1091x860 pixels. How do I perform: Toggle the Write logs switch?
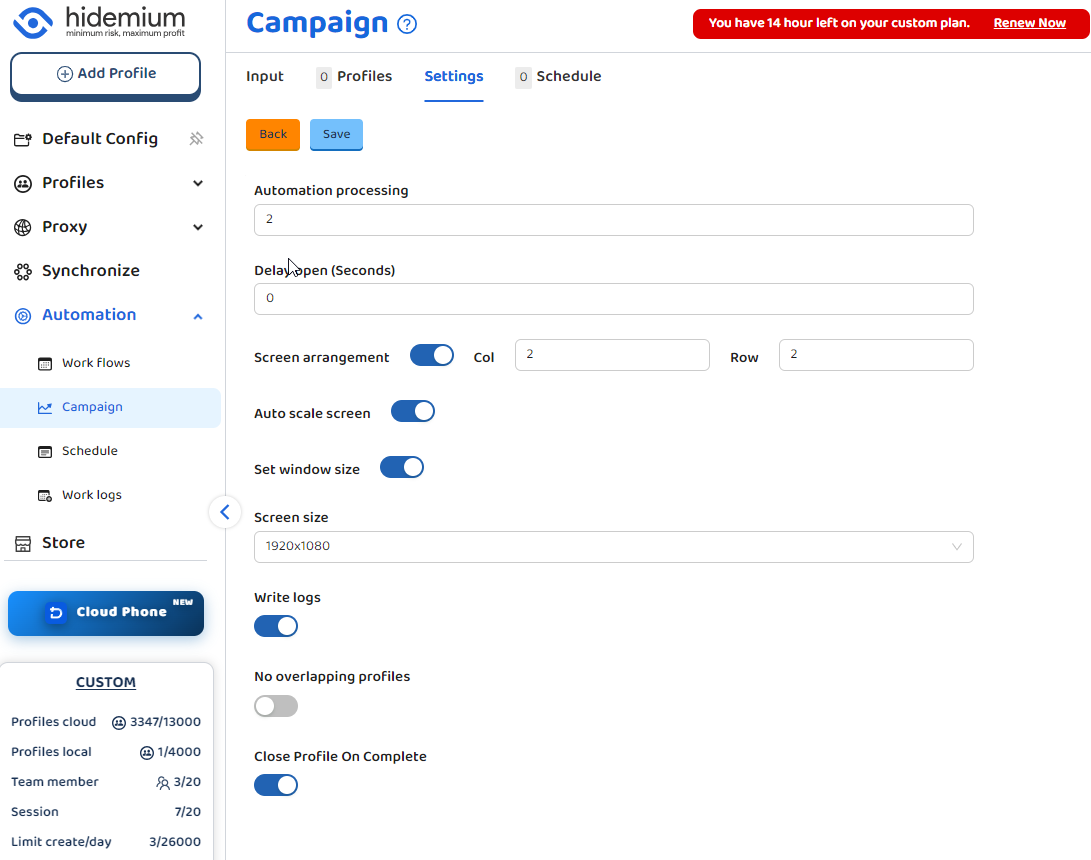[276, 626]
